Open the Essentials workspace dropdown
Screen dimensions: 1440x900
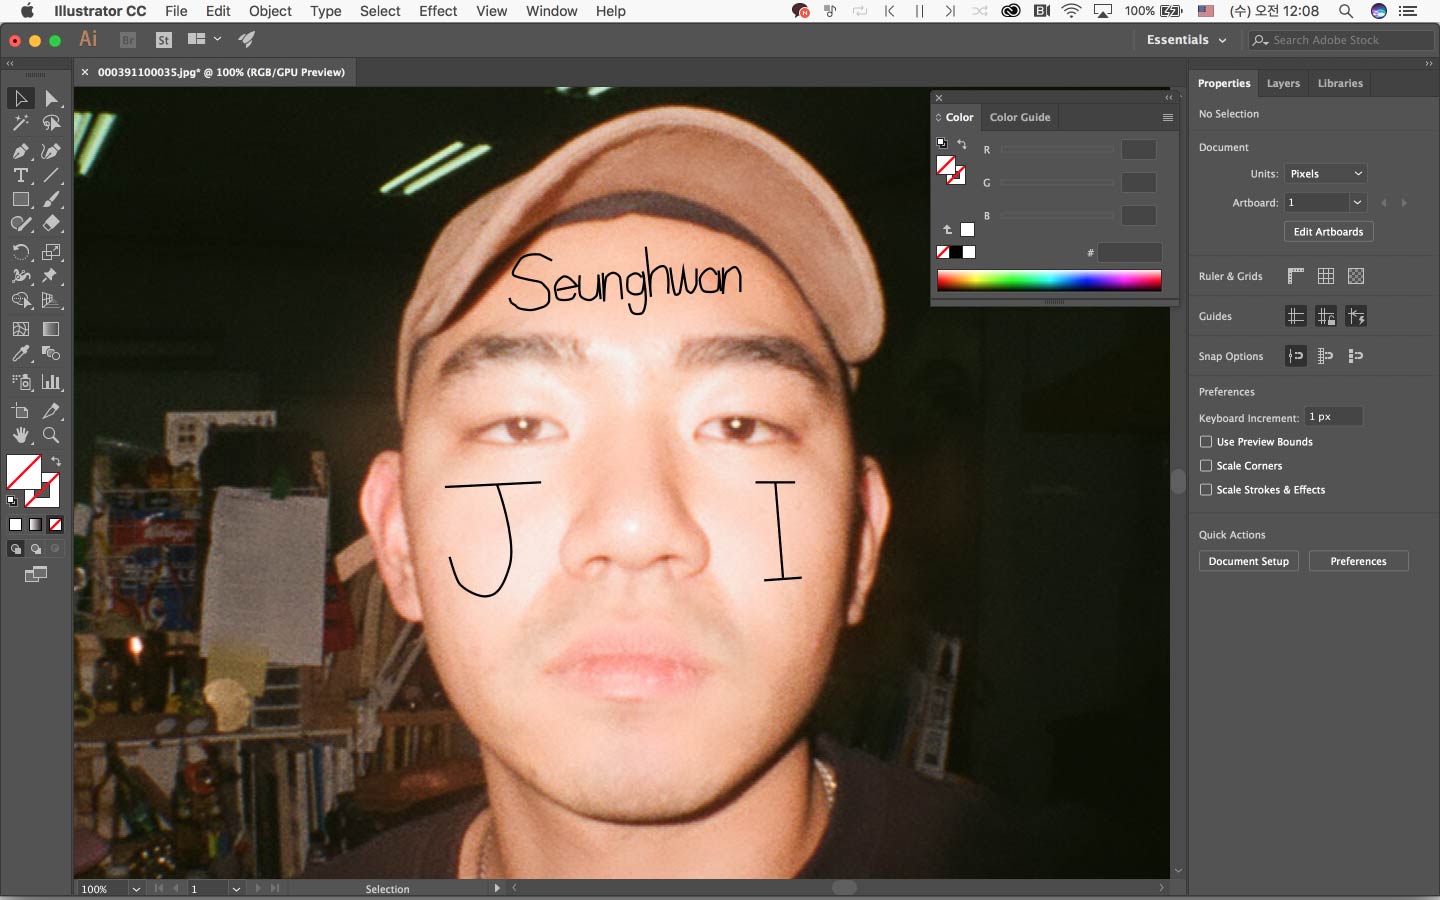pyautogui.click(x=1186, y=40)
